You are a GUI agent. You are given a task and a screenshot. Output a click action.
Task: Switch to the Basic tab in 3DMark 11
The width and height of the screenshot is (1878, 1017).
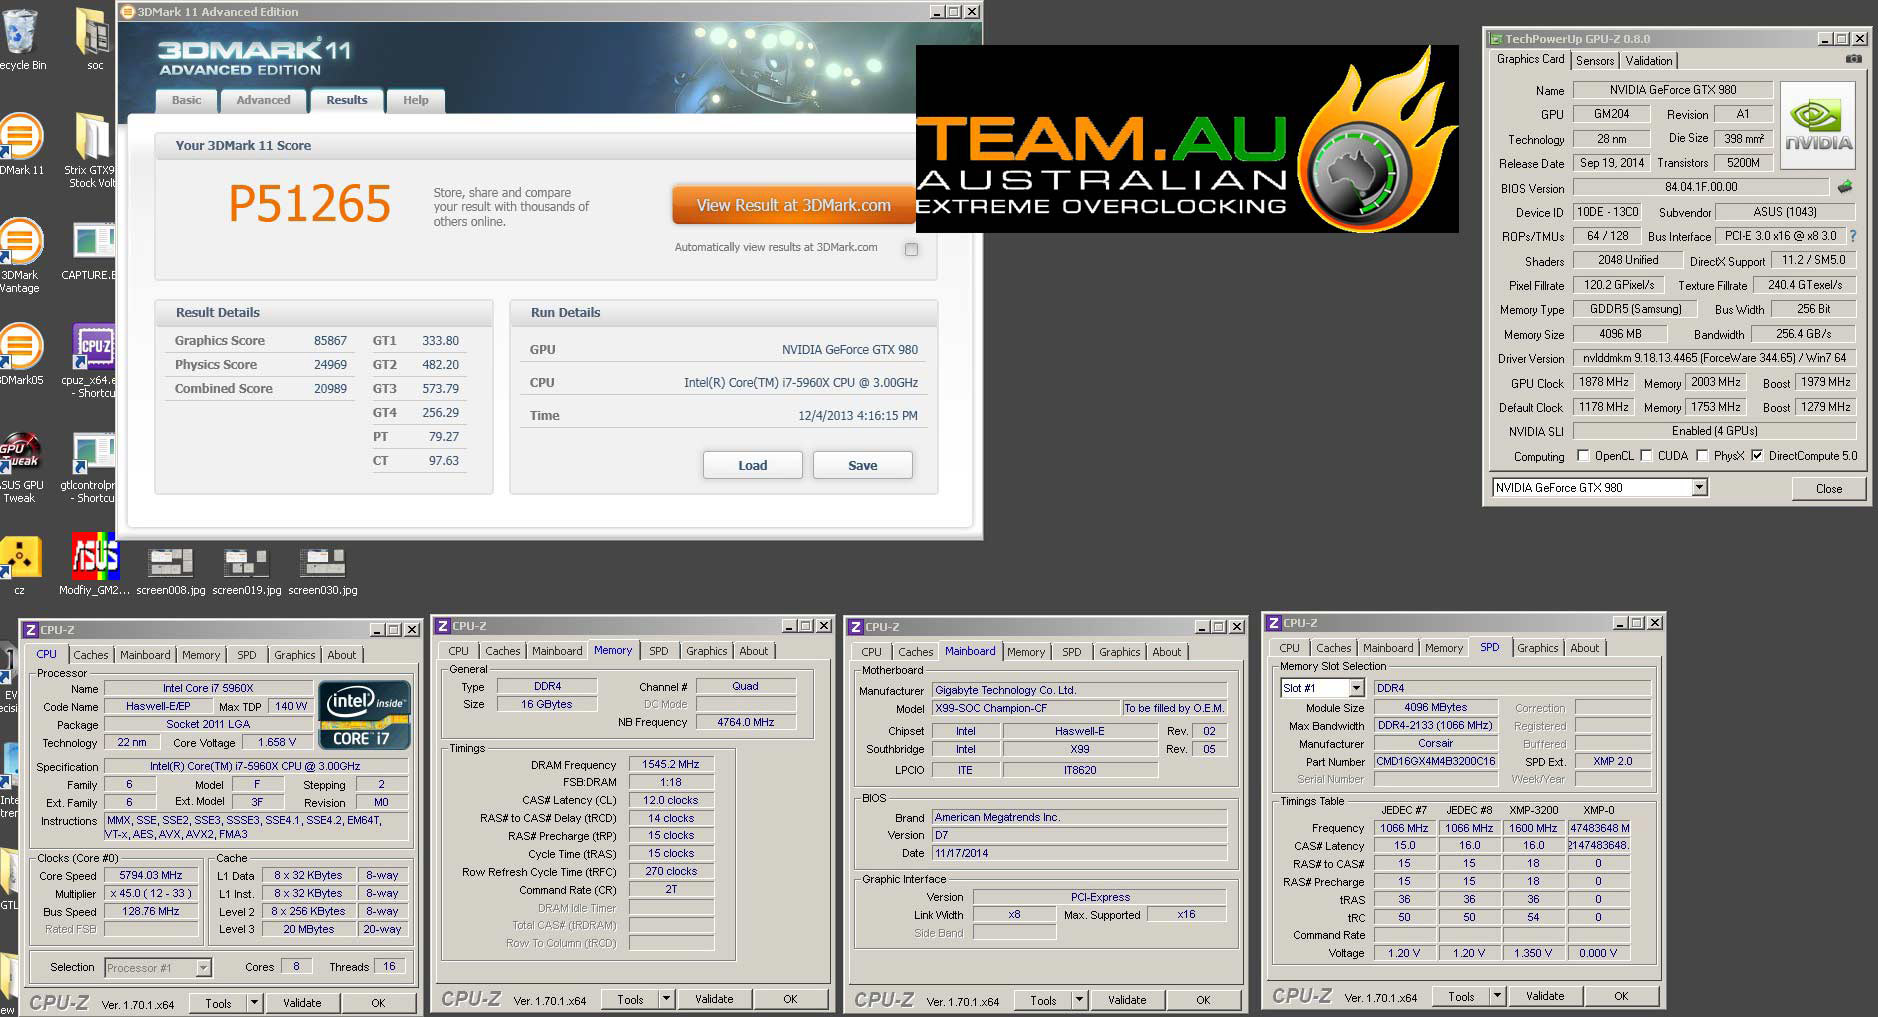186,100
